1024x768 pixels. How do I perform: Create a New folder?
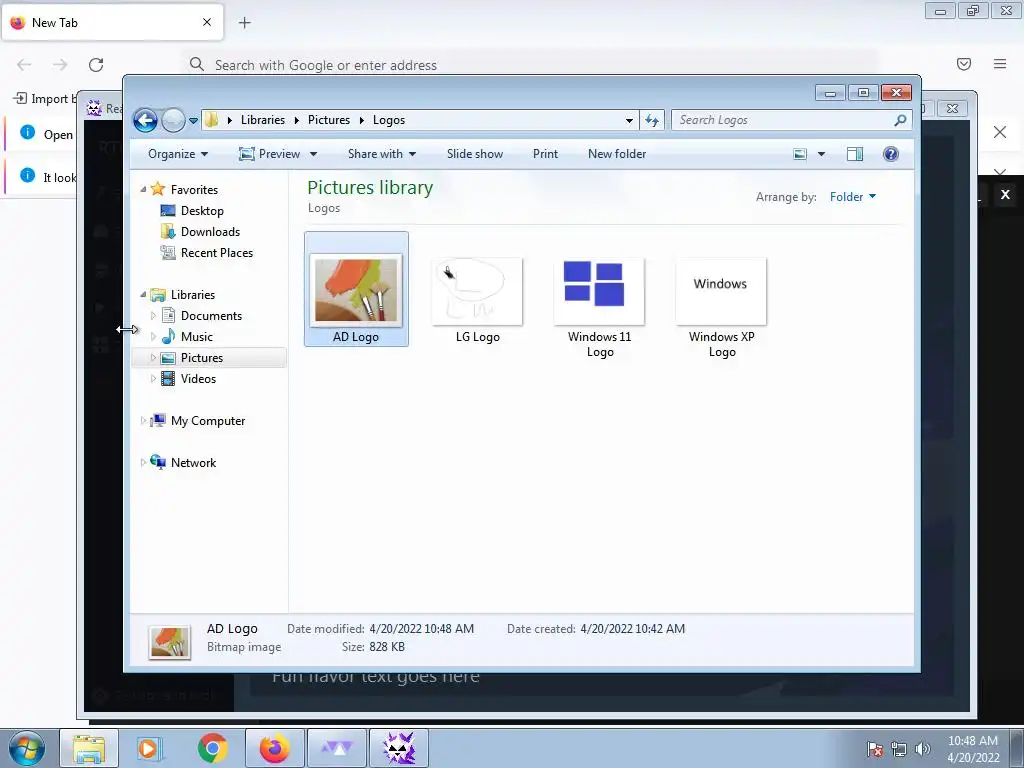[617, 154]
